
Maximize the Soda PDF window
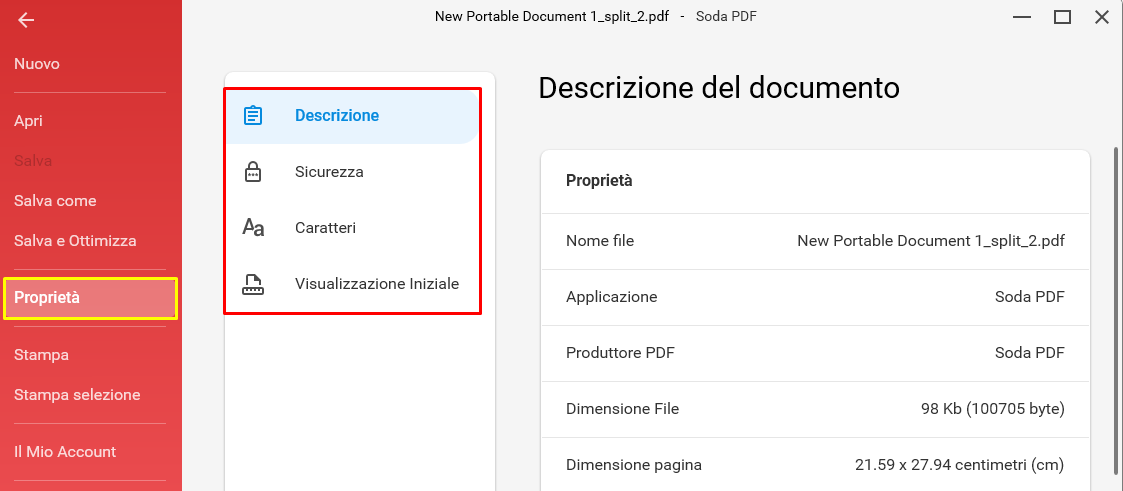[x=1062, y=16]
